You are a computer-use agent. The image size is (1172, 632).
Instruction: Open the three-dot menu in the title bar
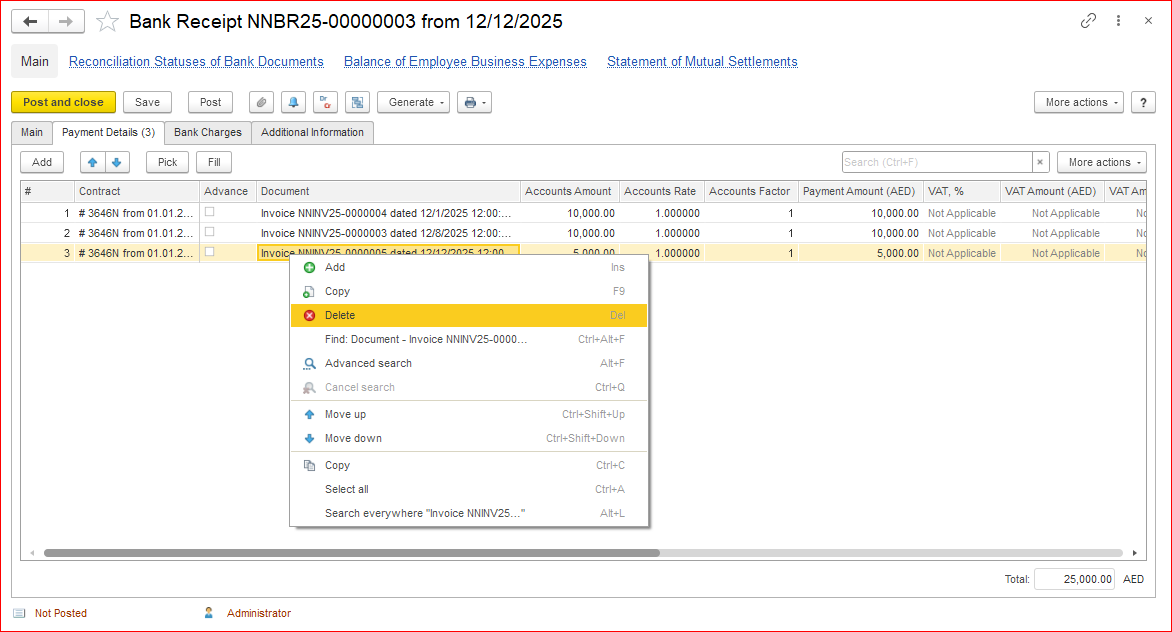point(1118,21)
